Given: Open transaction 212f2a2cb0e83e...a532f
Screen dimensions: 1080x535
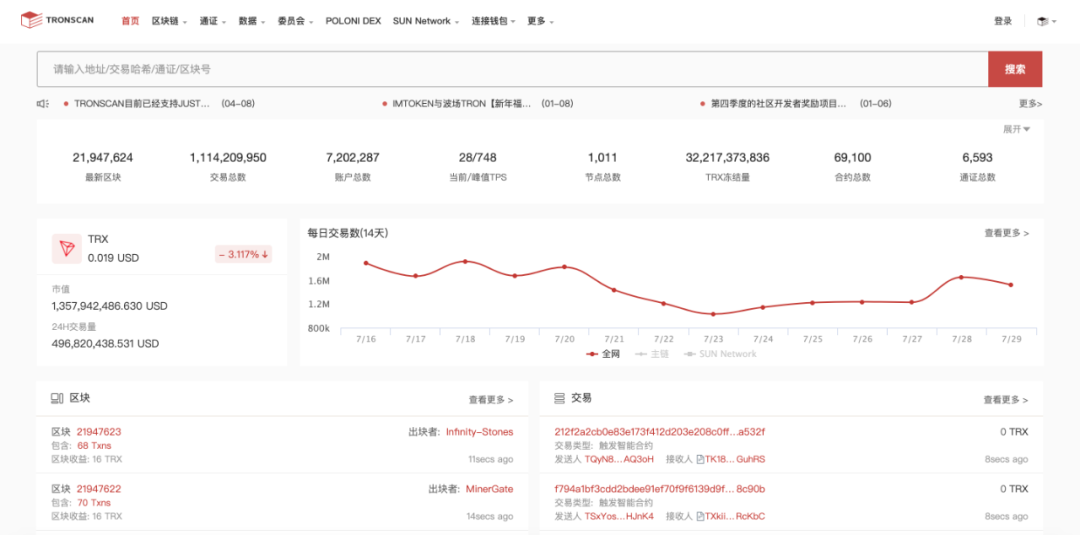Looking at the screenshot, I should 659,432.
